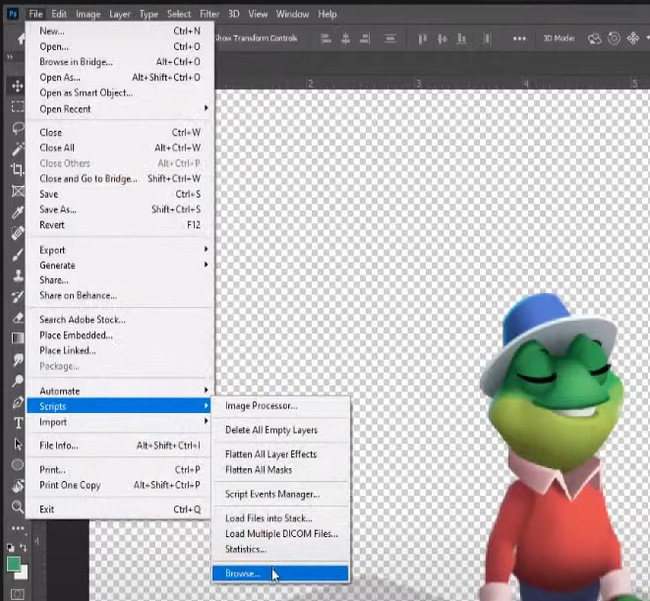650x601 pixels.
Task: Click the foreground color swatch
Action: 13,563
